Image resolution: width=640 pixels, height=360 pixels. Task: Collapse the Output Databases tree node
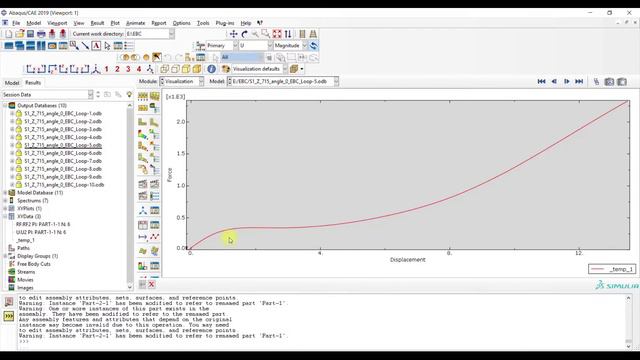click(5, 106)
